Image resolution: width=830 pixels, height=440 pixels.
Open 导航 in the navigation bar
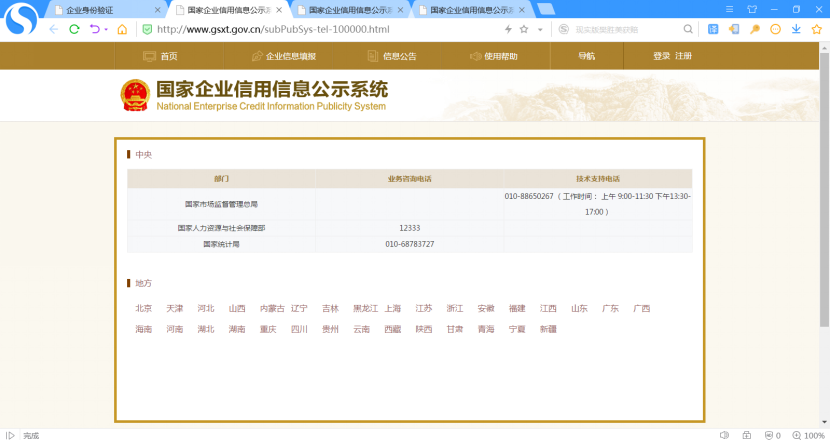click(x=587, y=56)
